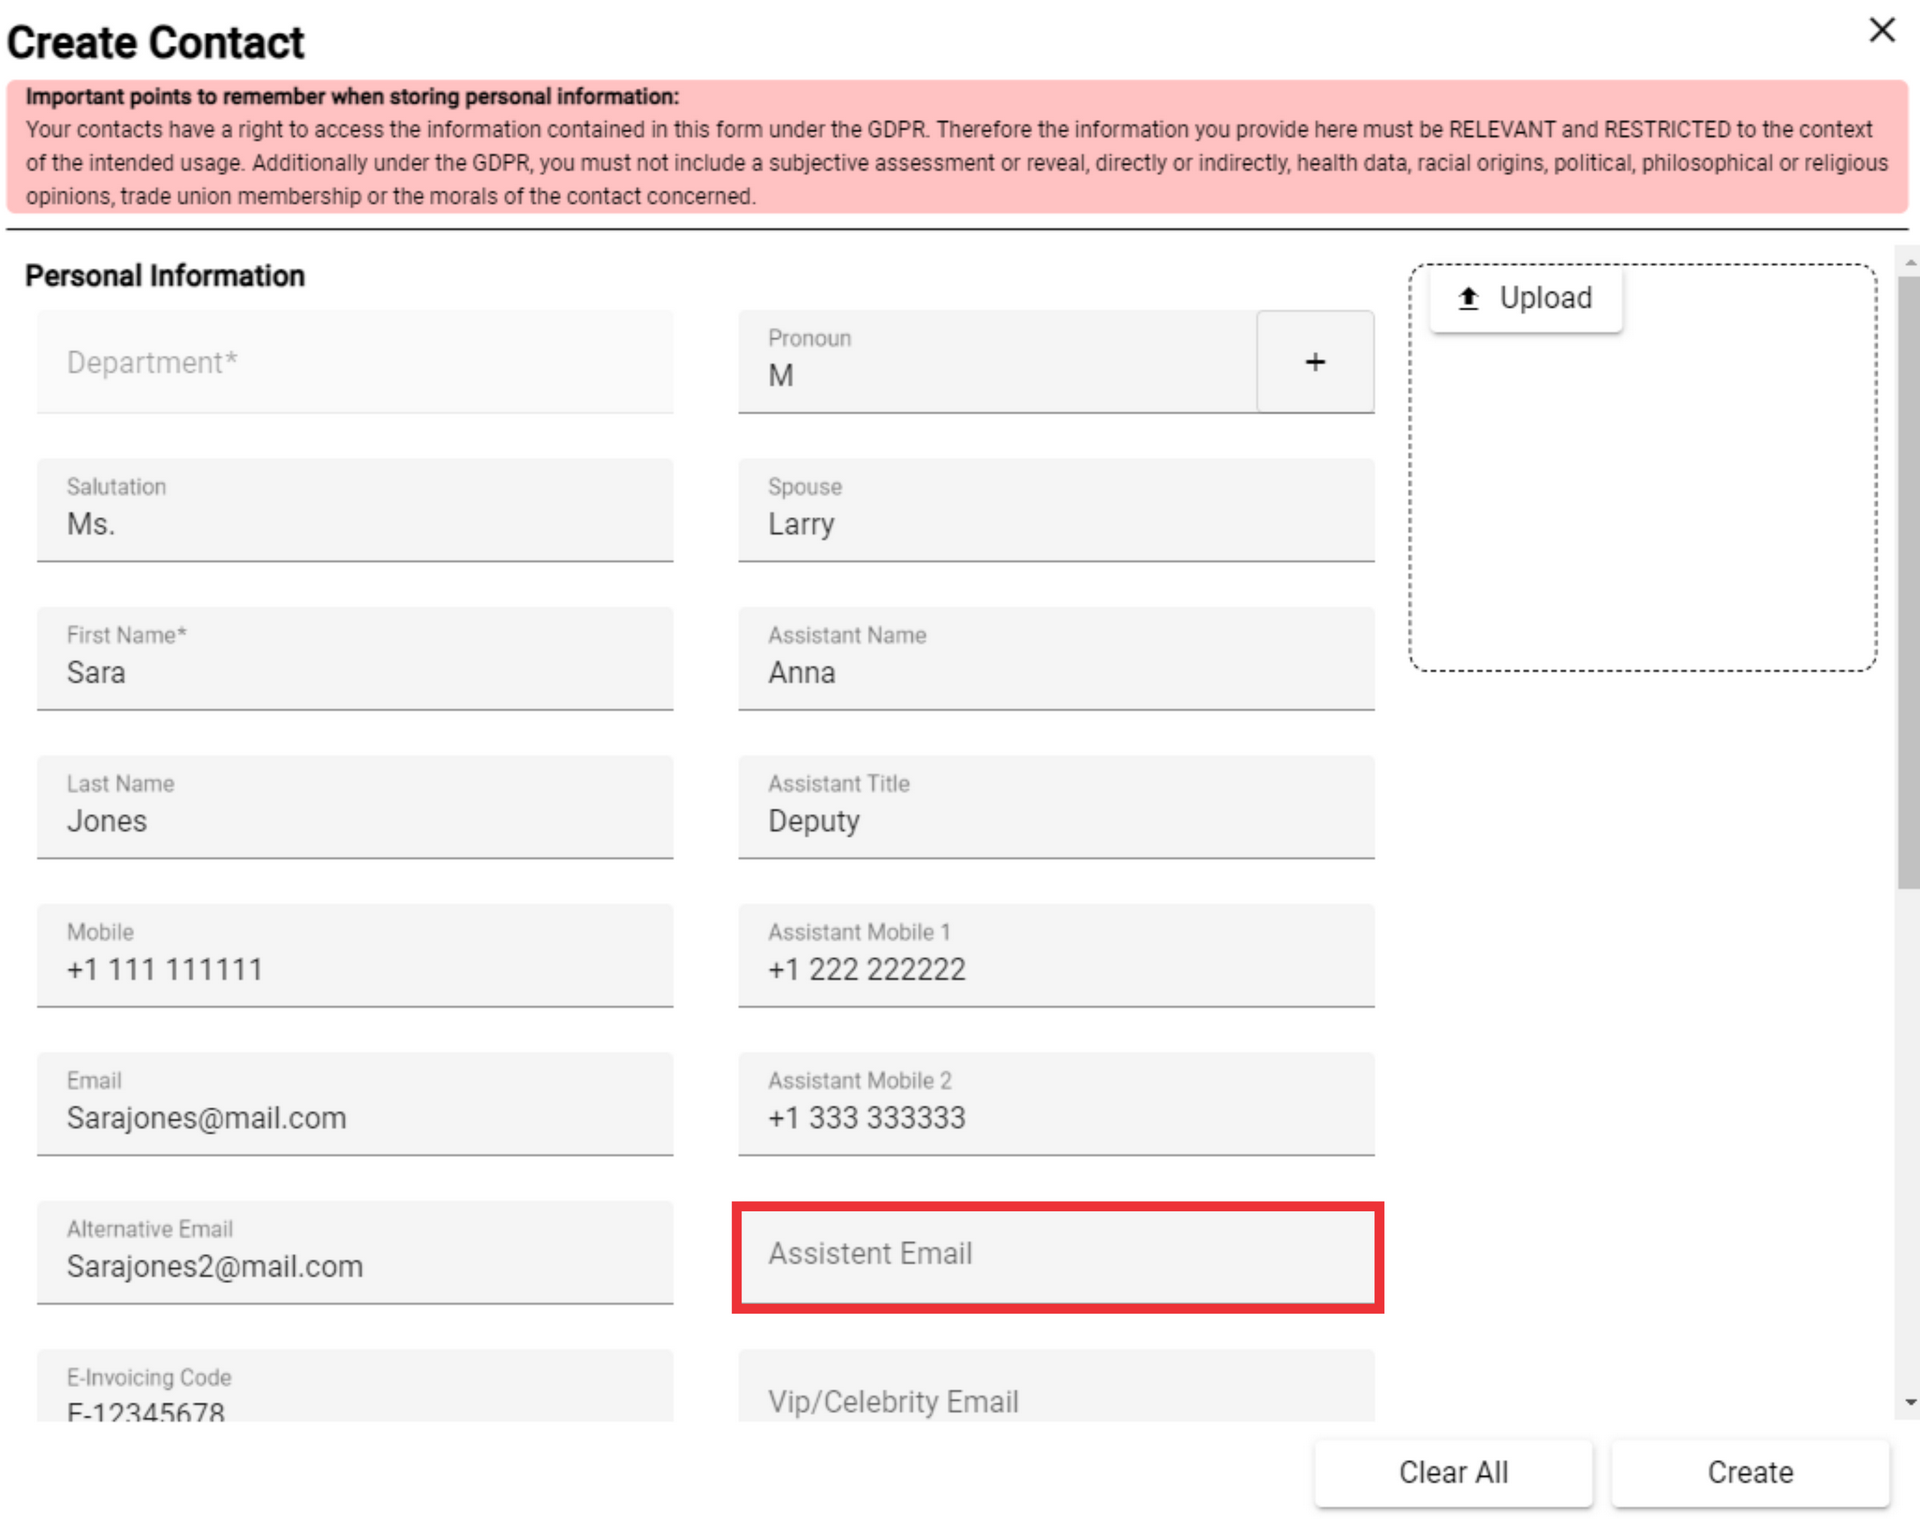Image resolution: width=1920 pixels, height=1520 pixels.
Task: Click the Assistant Title field
Action: (1056, 807)
